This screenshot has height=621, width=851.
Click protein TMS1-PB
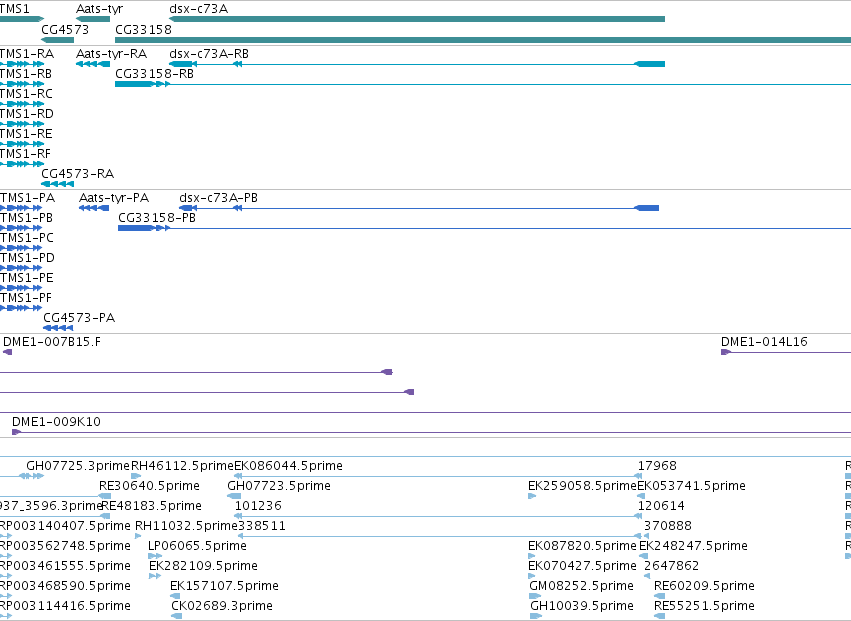point(27,218)
